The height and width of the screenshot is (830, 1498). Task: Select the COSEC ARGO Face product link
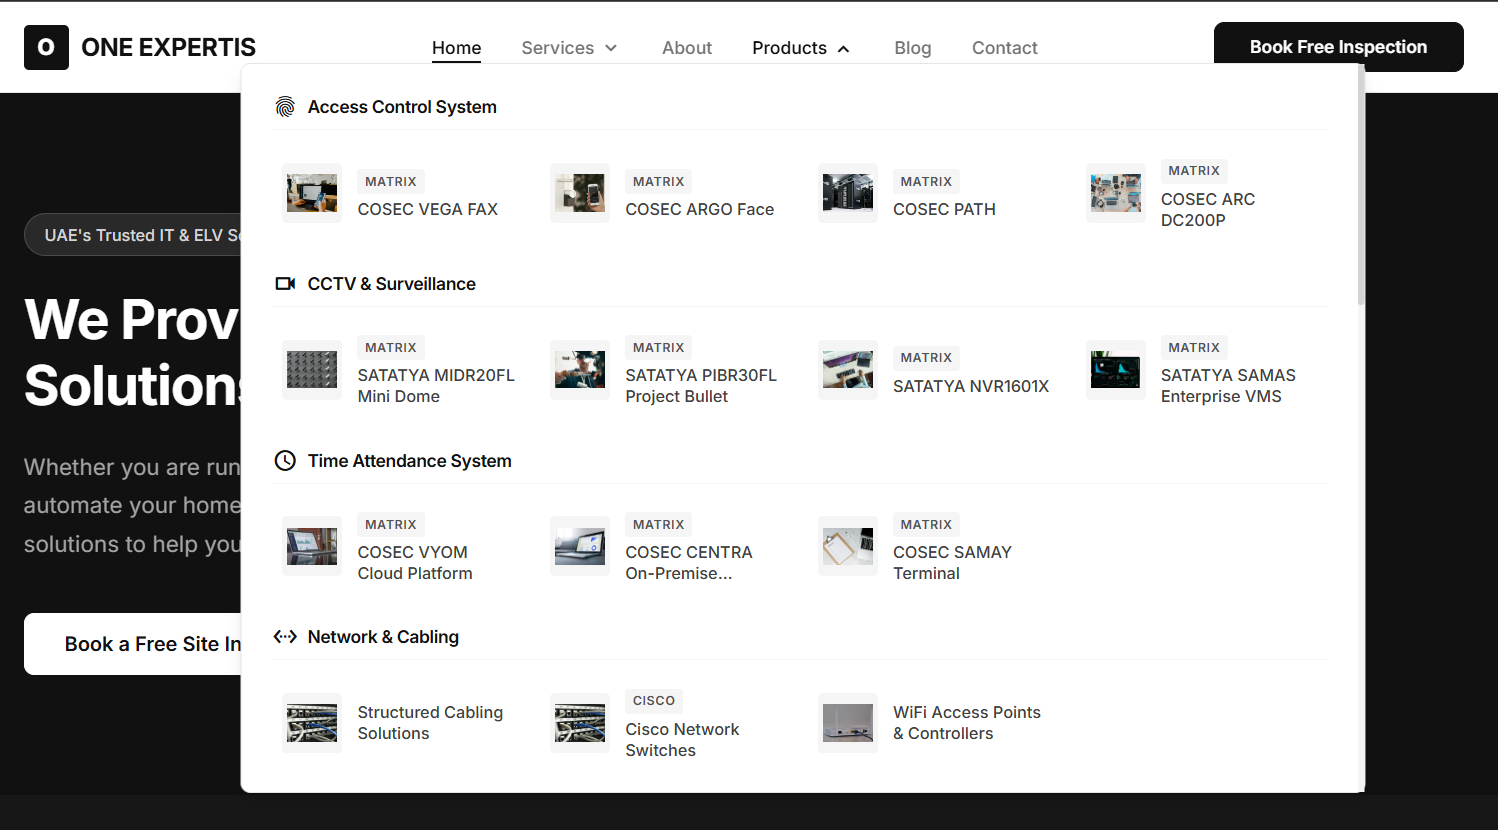point(700,209)
